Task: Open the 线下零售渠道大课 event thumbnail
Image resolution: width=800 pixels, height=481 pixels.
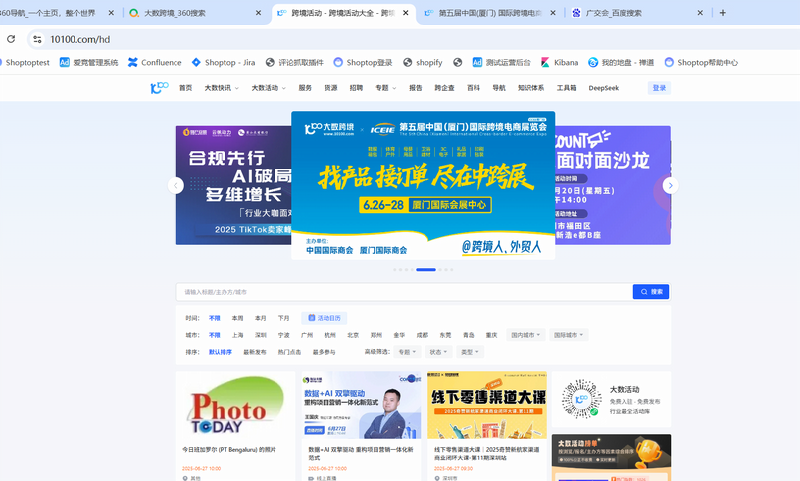Action: click(487, 405)
